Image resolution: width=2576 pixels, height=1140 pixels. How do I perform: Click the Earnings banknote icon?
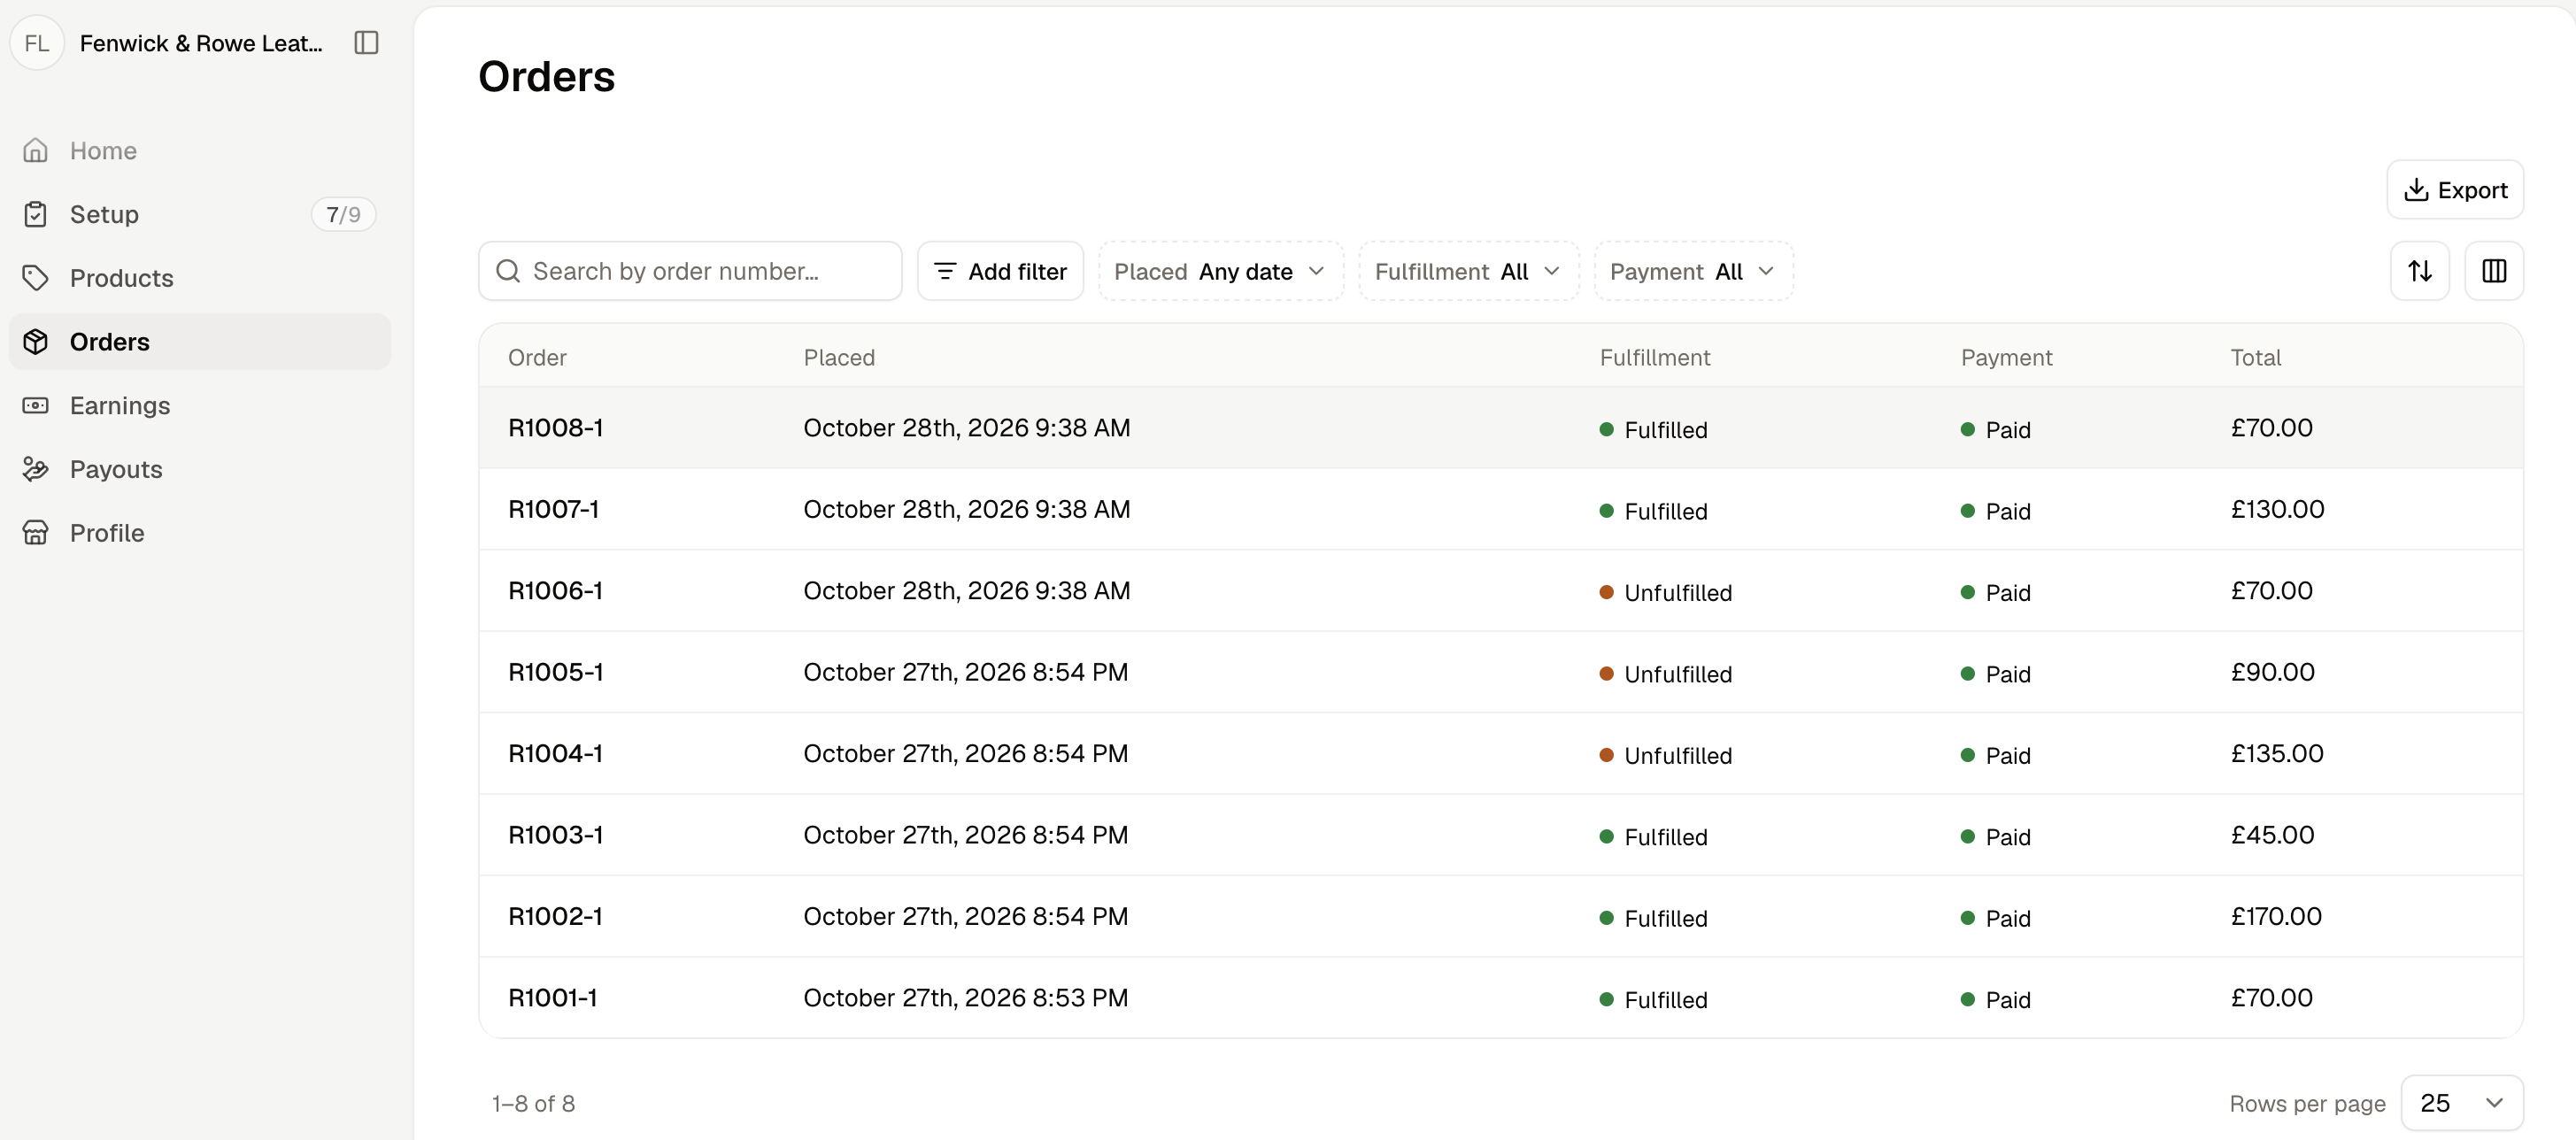pos(36,405)
